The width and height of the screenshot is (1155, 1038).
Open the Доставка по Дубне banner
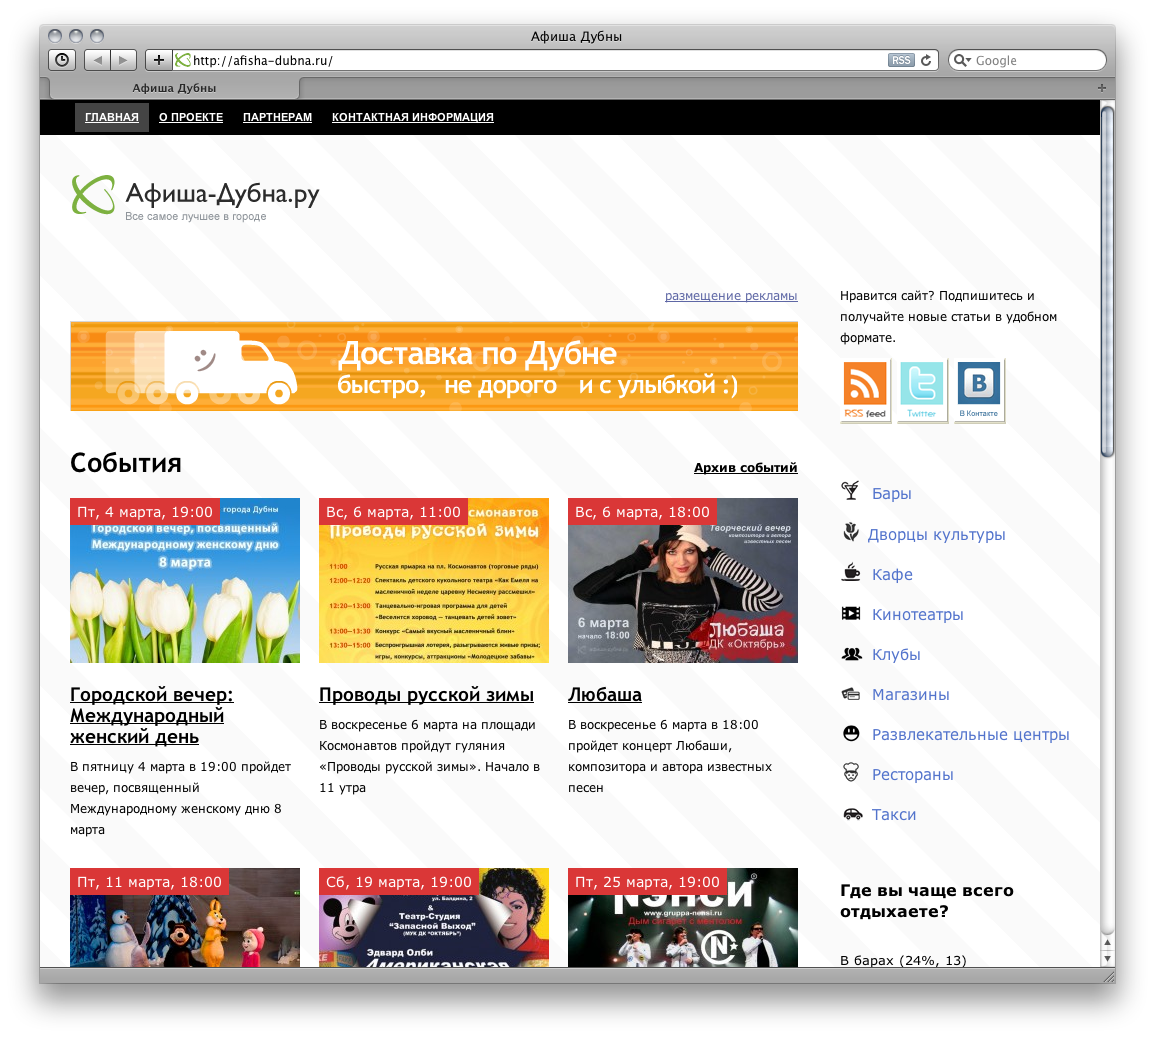[x=434, y=366]
